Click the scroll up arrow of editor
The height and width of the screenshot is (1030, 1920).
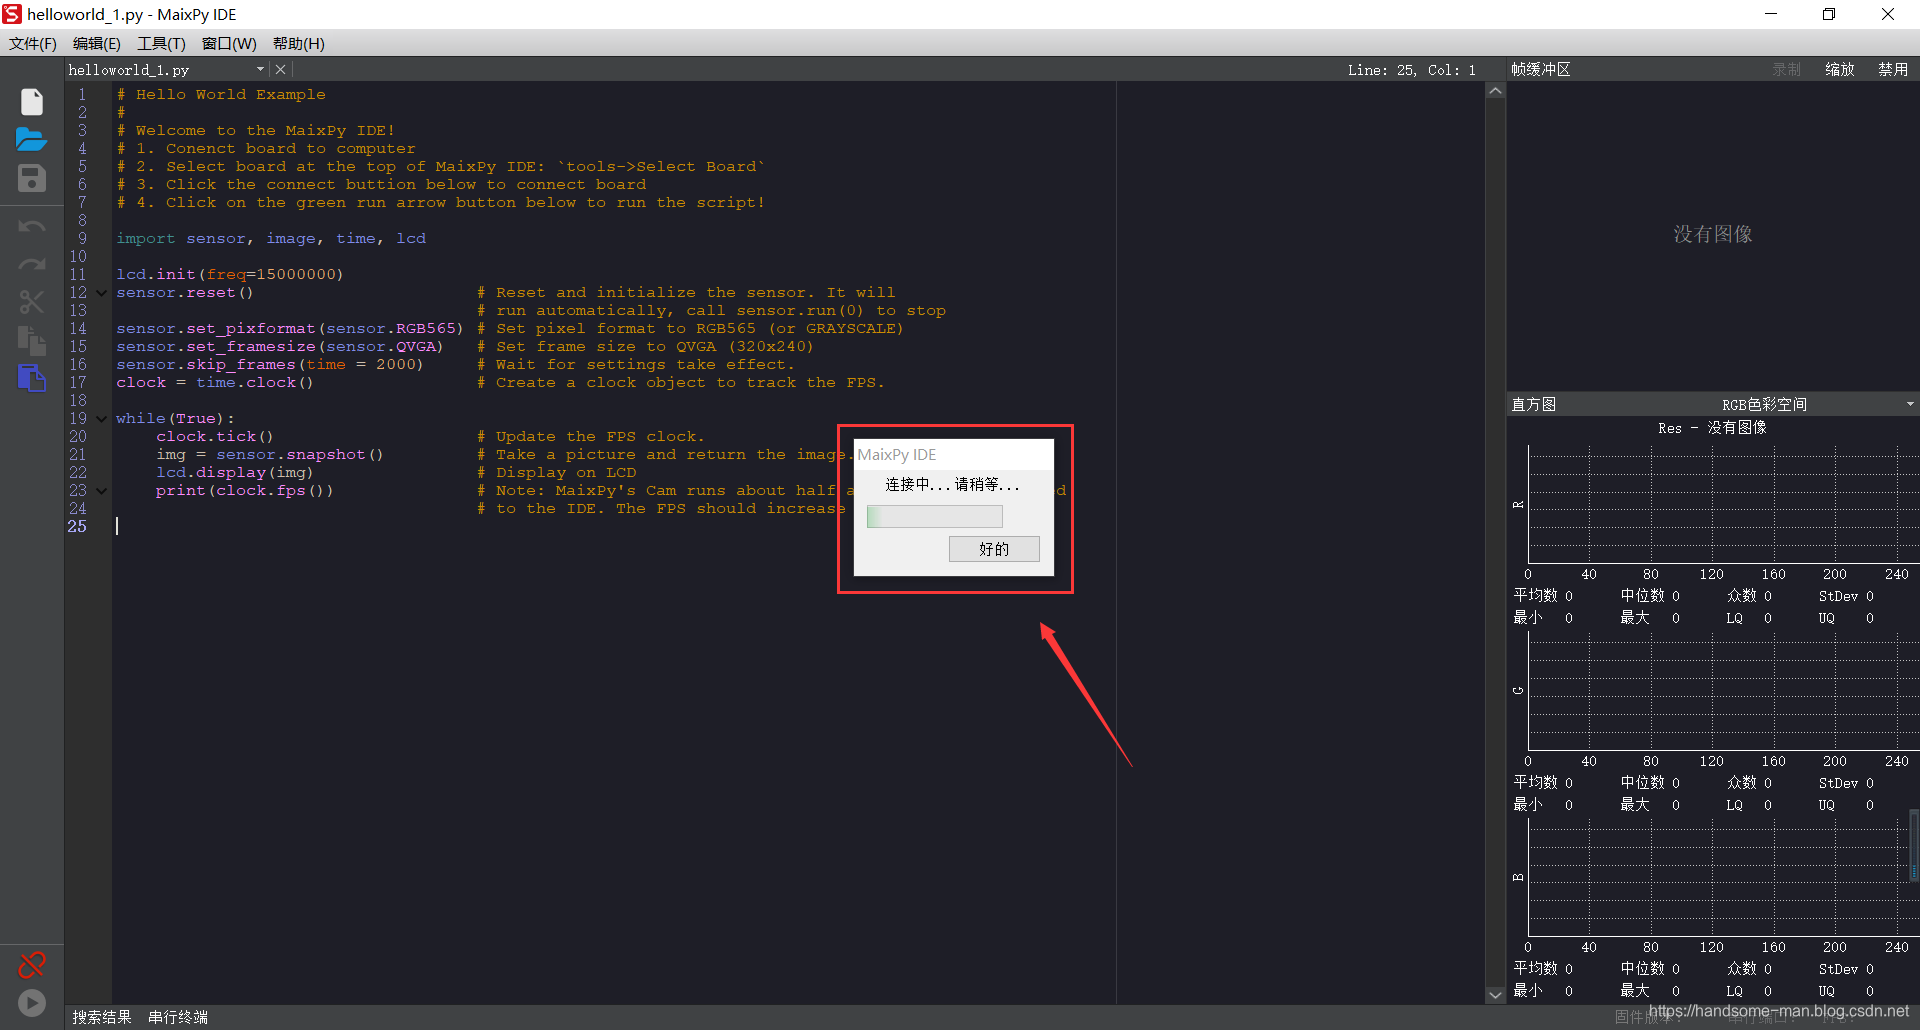(x=1495, y=91)
